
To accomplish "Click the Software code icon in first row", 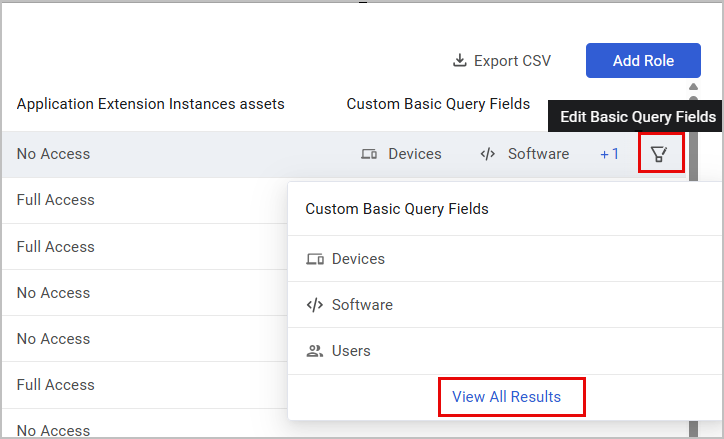I will pos(488,154).
